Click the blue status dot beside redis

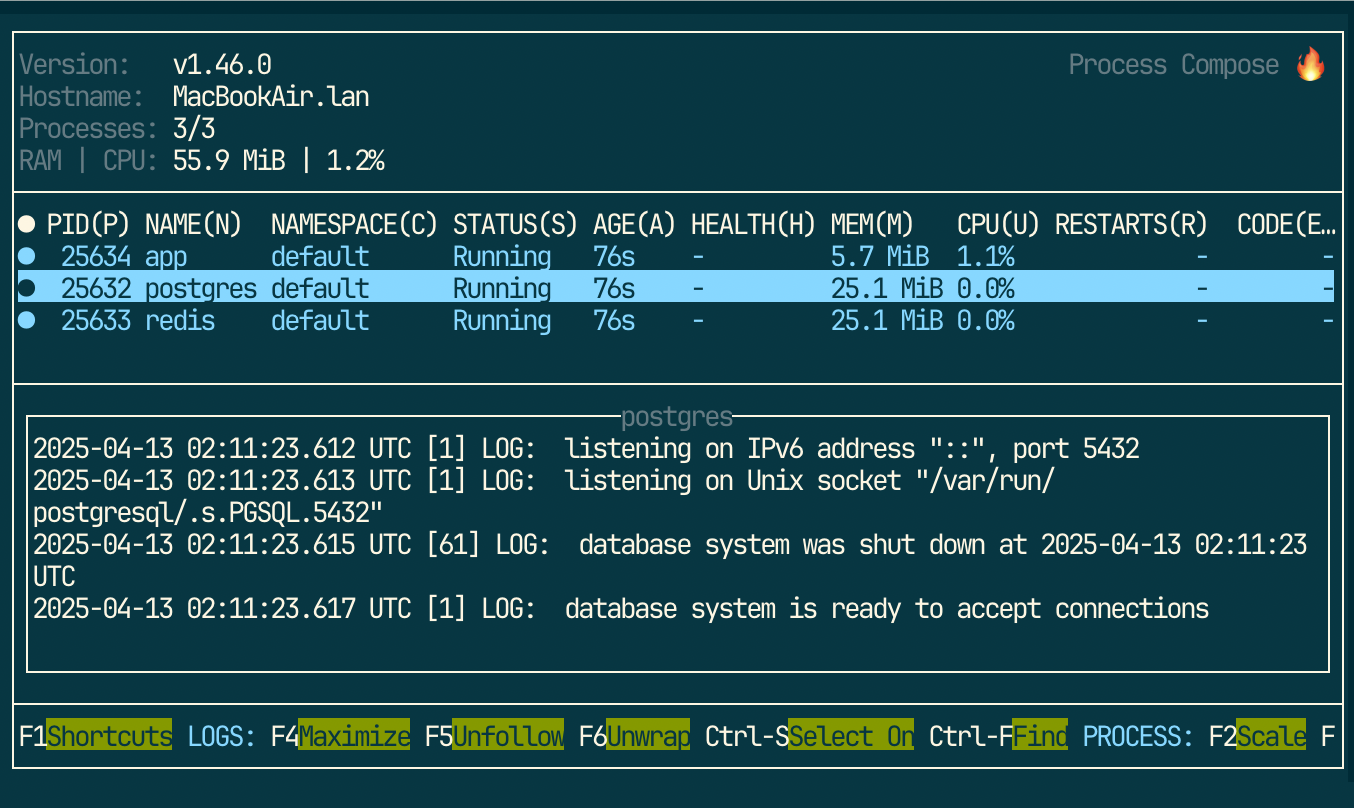pos(26,320)
